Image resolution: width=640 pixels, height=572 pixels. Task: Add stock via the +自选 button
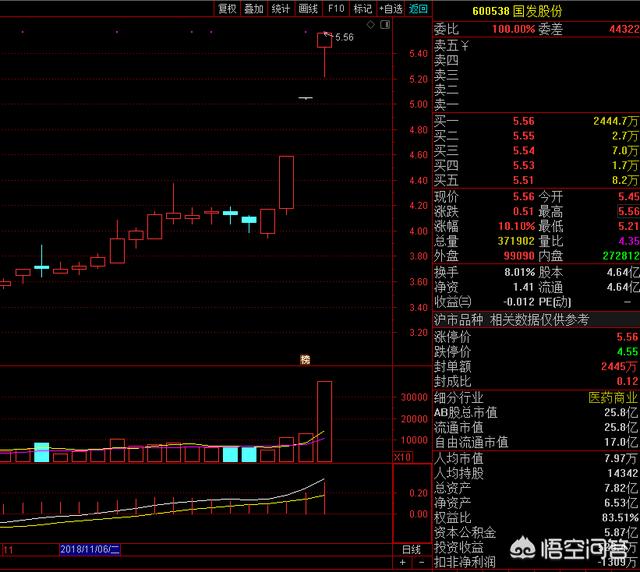pos(390,8)
